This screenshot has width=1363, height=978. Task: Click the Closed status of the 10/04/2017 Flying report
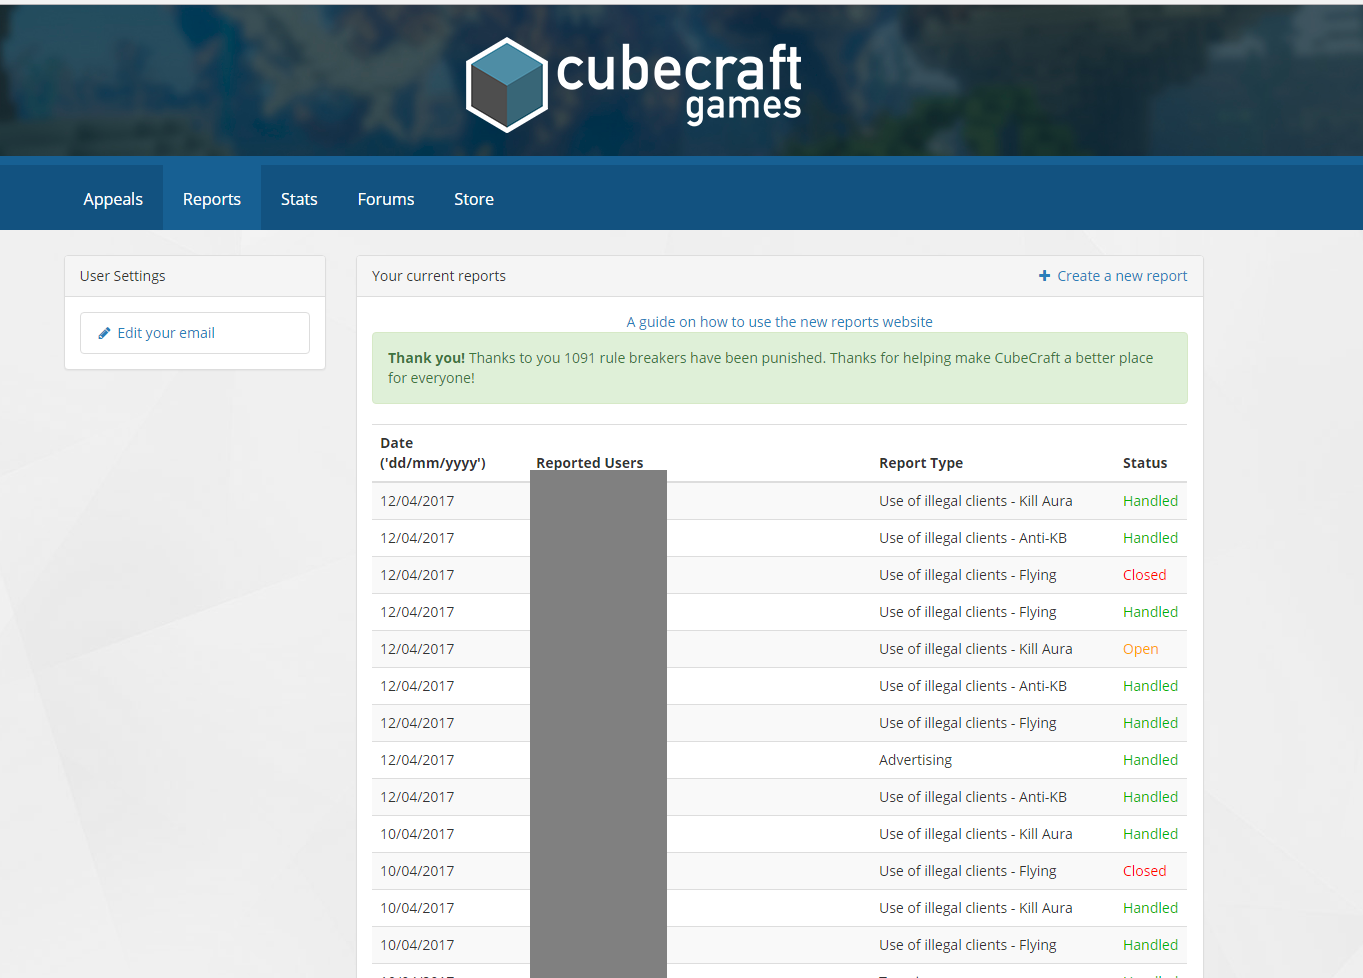pos(1144,871)
